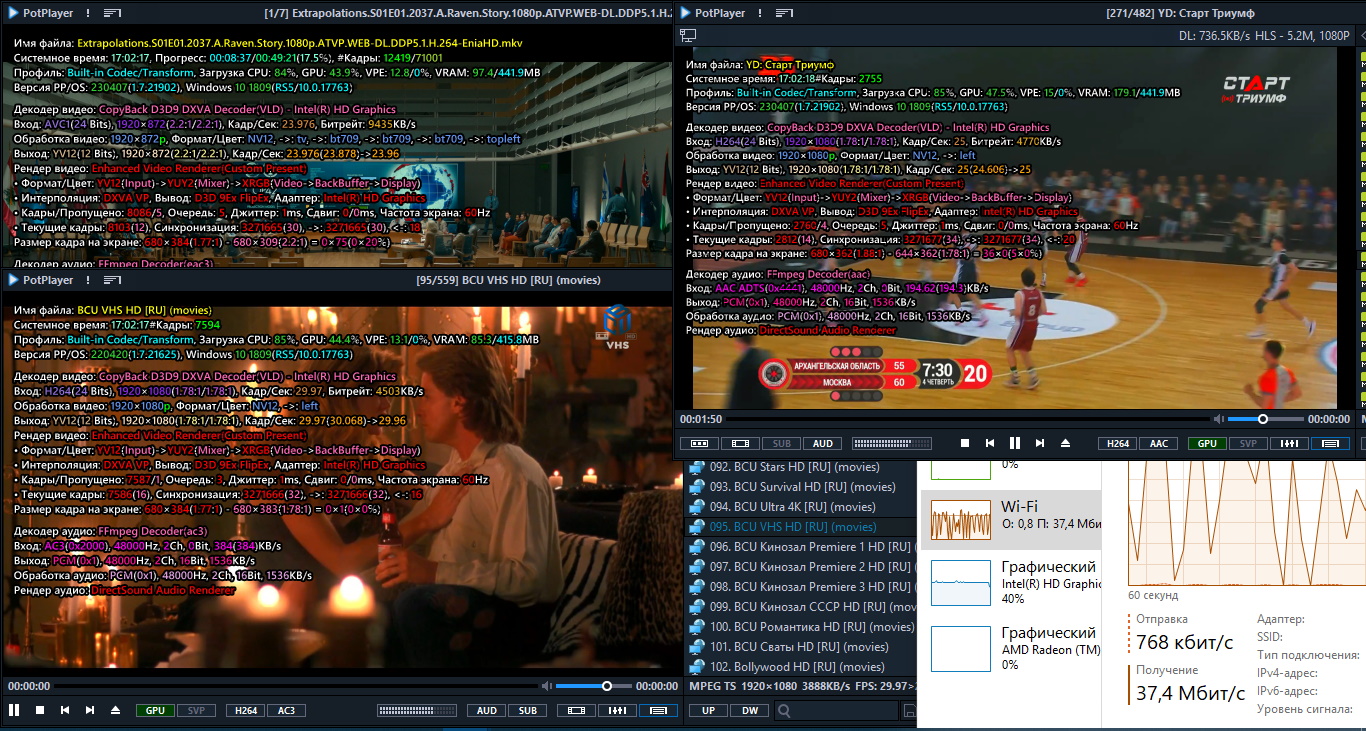The width and height of the screenshot is (1366, 731).
Task: Click the AUD audio track button in BCU VHS HD window
Action: [x=486, y=710]
